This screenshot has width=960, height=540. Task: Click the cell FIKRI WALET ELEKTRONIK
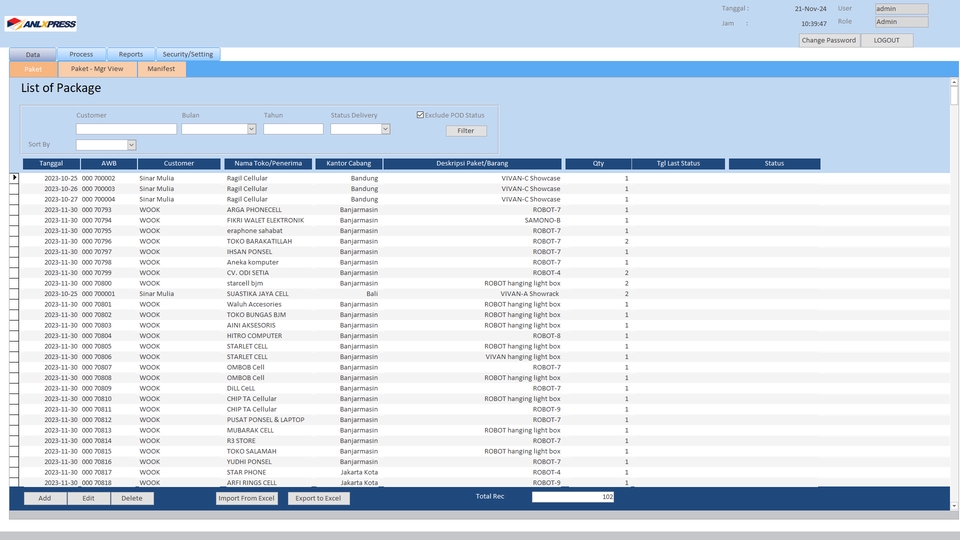(265, 220)
